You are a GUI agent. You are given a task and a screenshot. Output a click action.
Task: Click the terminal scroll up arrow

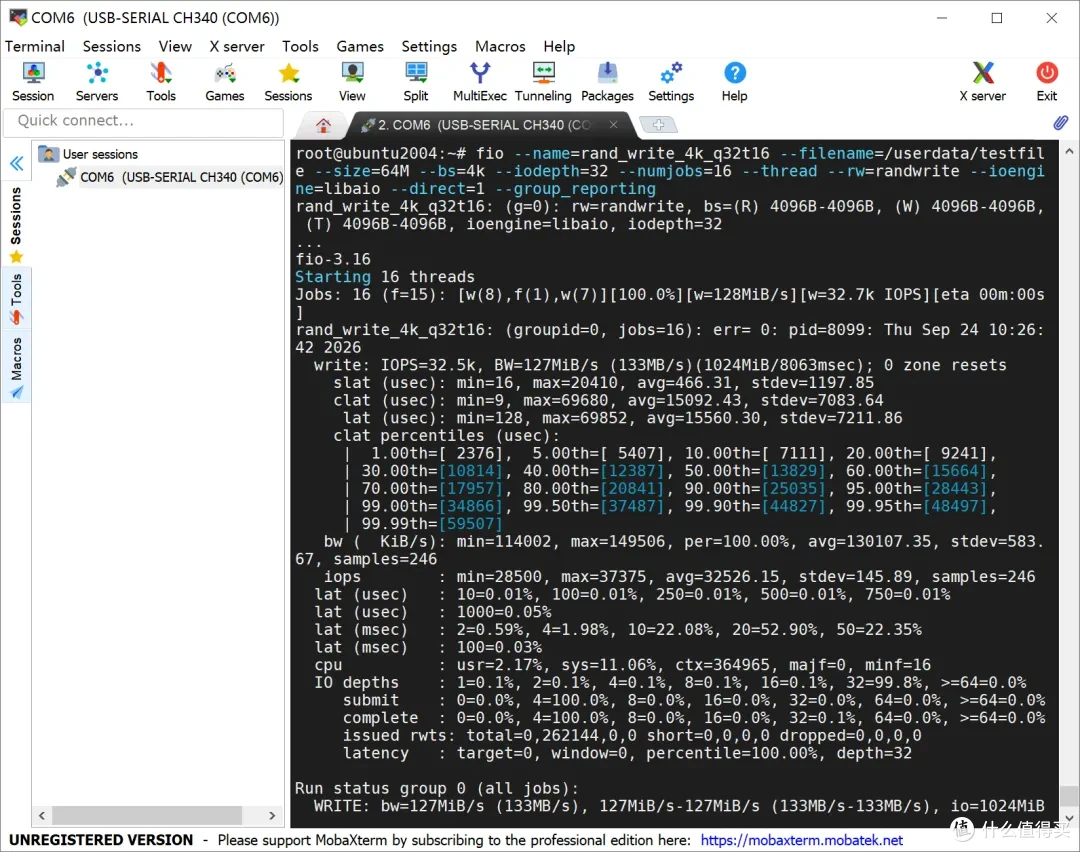(x=1069, y=151)
